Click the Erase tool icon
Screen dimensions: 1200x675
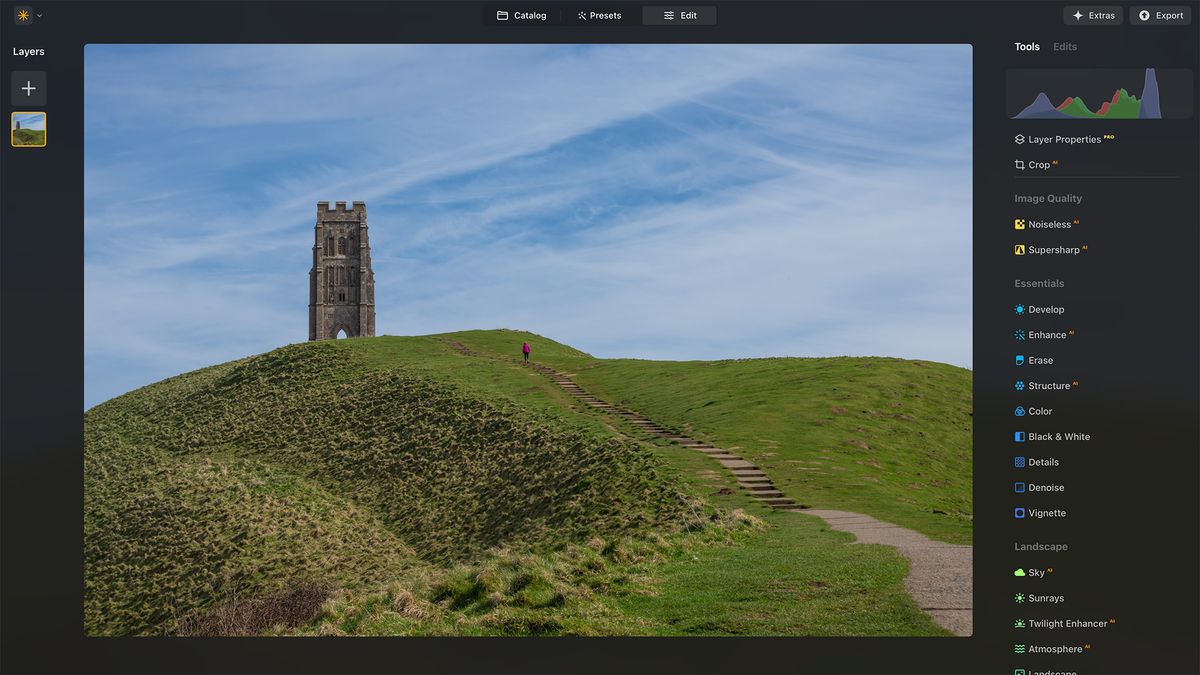pyautogui.click(x=1020, y=360)
